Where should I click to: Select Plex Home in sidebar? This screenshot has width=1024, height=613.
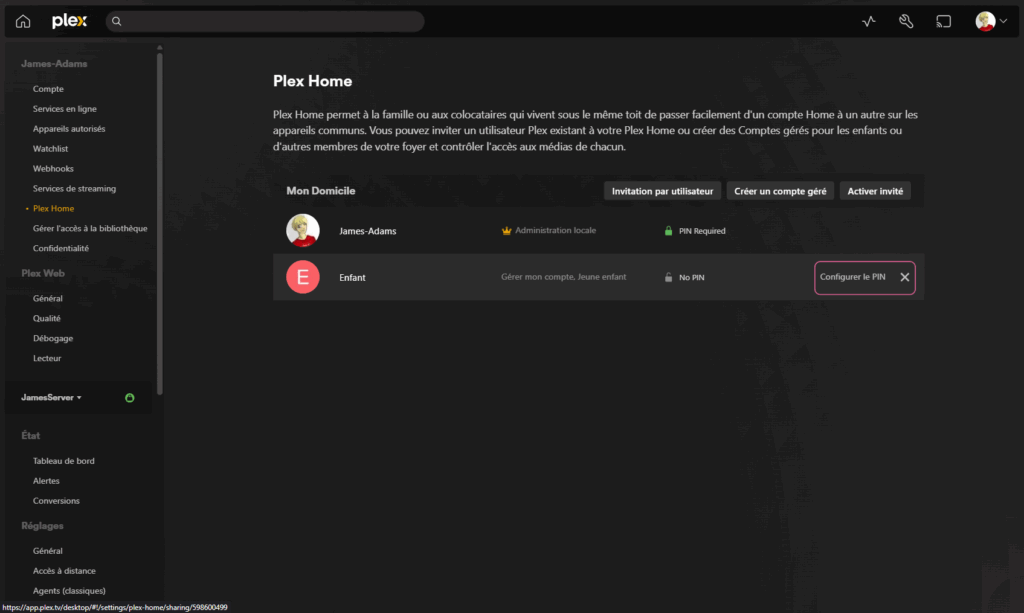click(54, 208)
